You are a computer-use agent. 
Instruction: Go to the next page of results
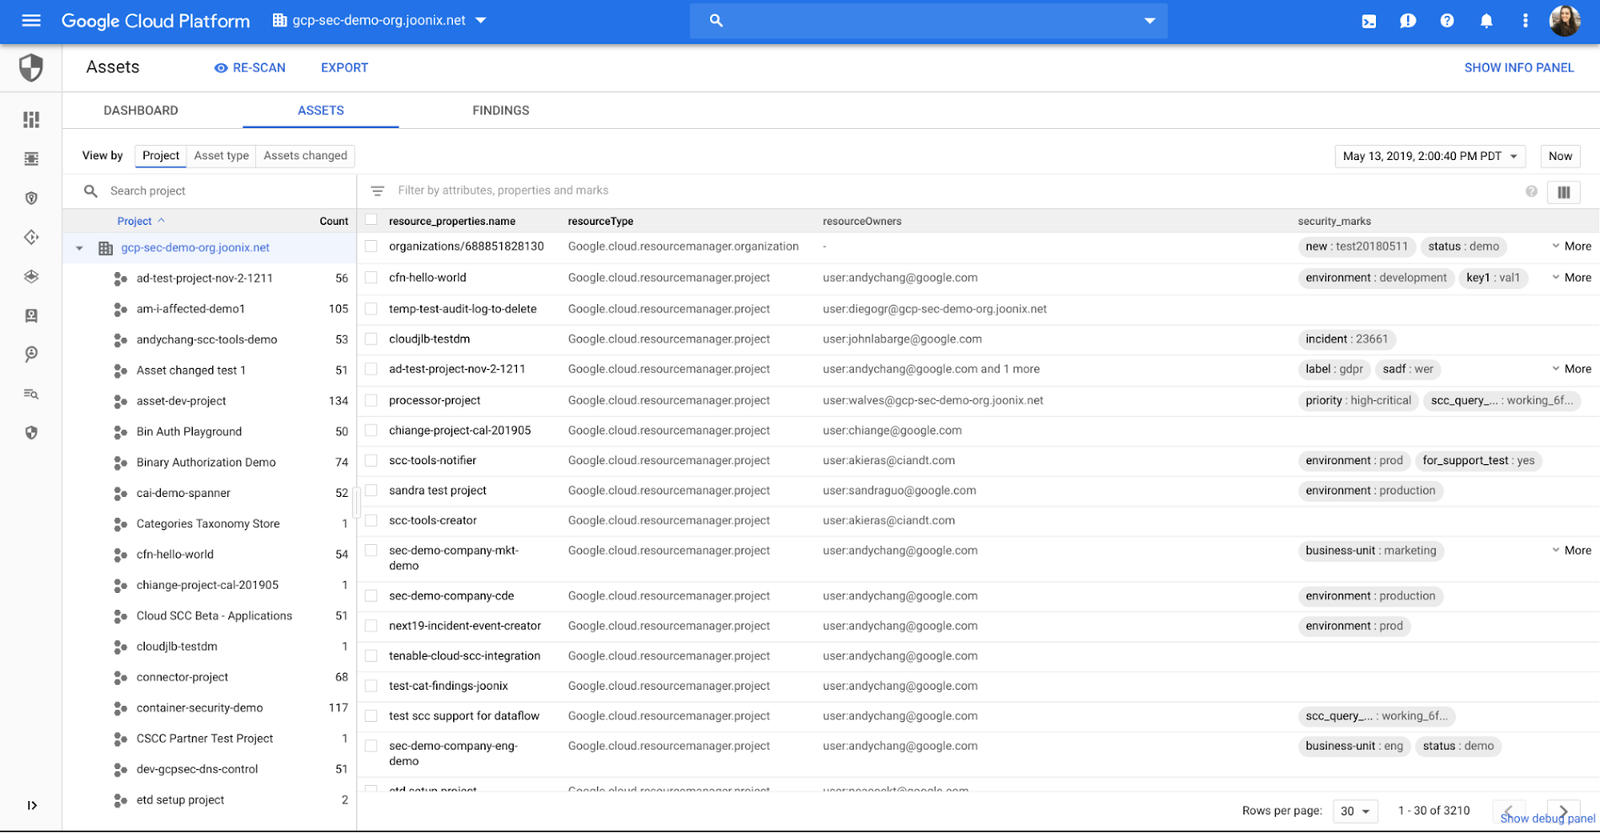pyautogui.click(x=1563, y=811)
